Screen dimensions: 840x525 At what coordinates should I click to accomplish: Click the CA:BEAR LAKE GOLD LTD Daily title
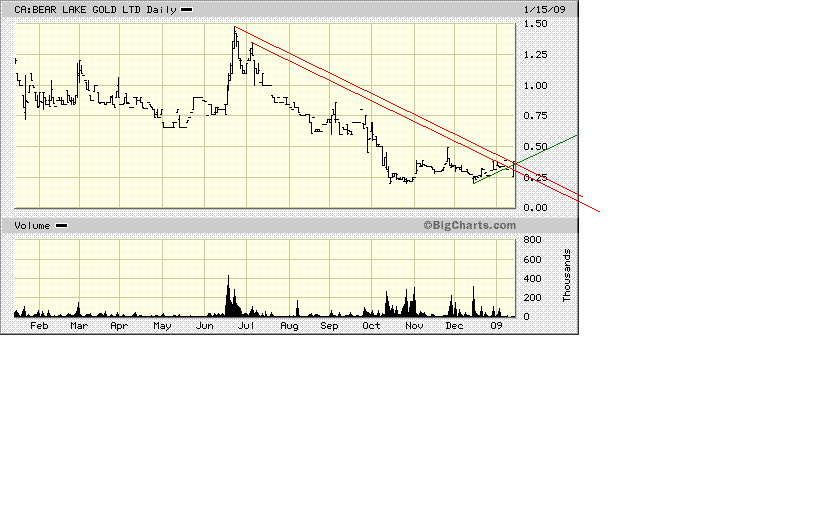(95, 10)
